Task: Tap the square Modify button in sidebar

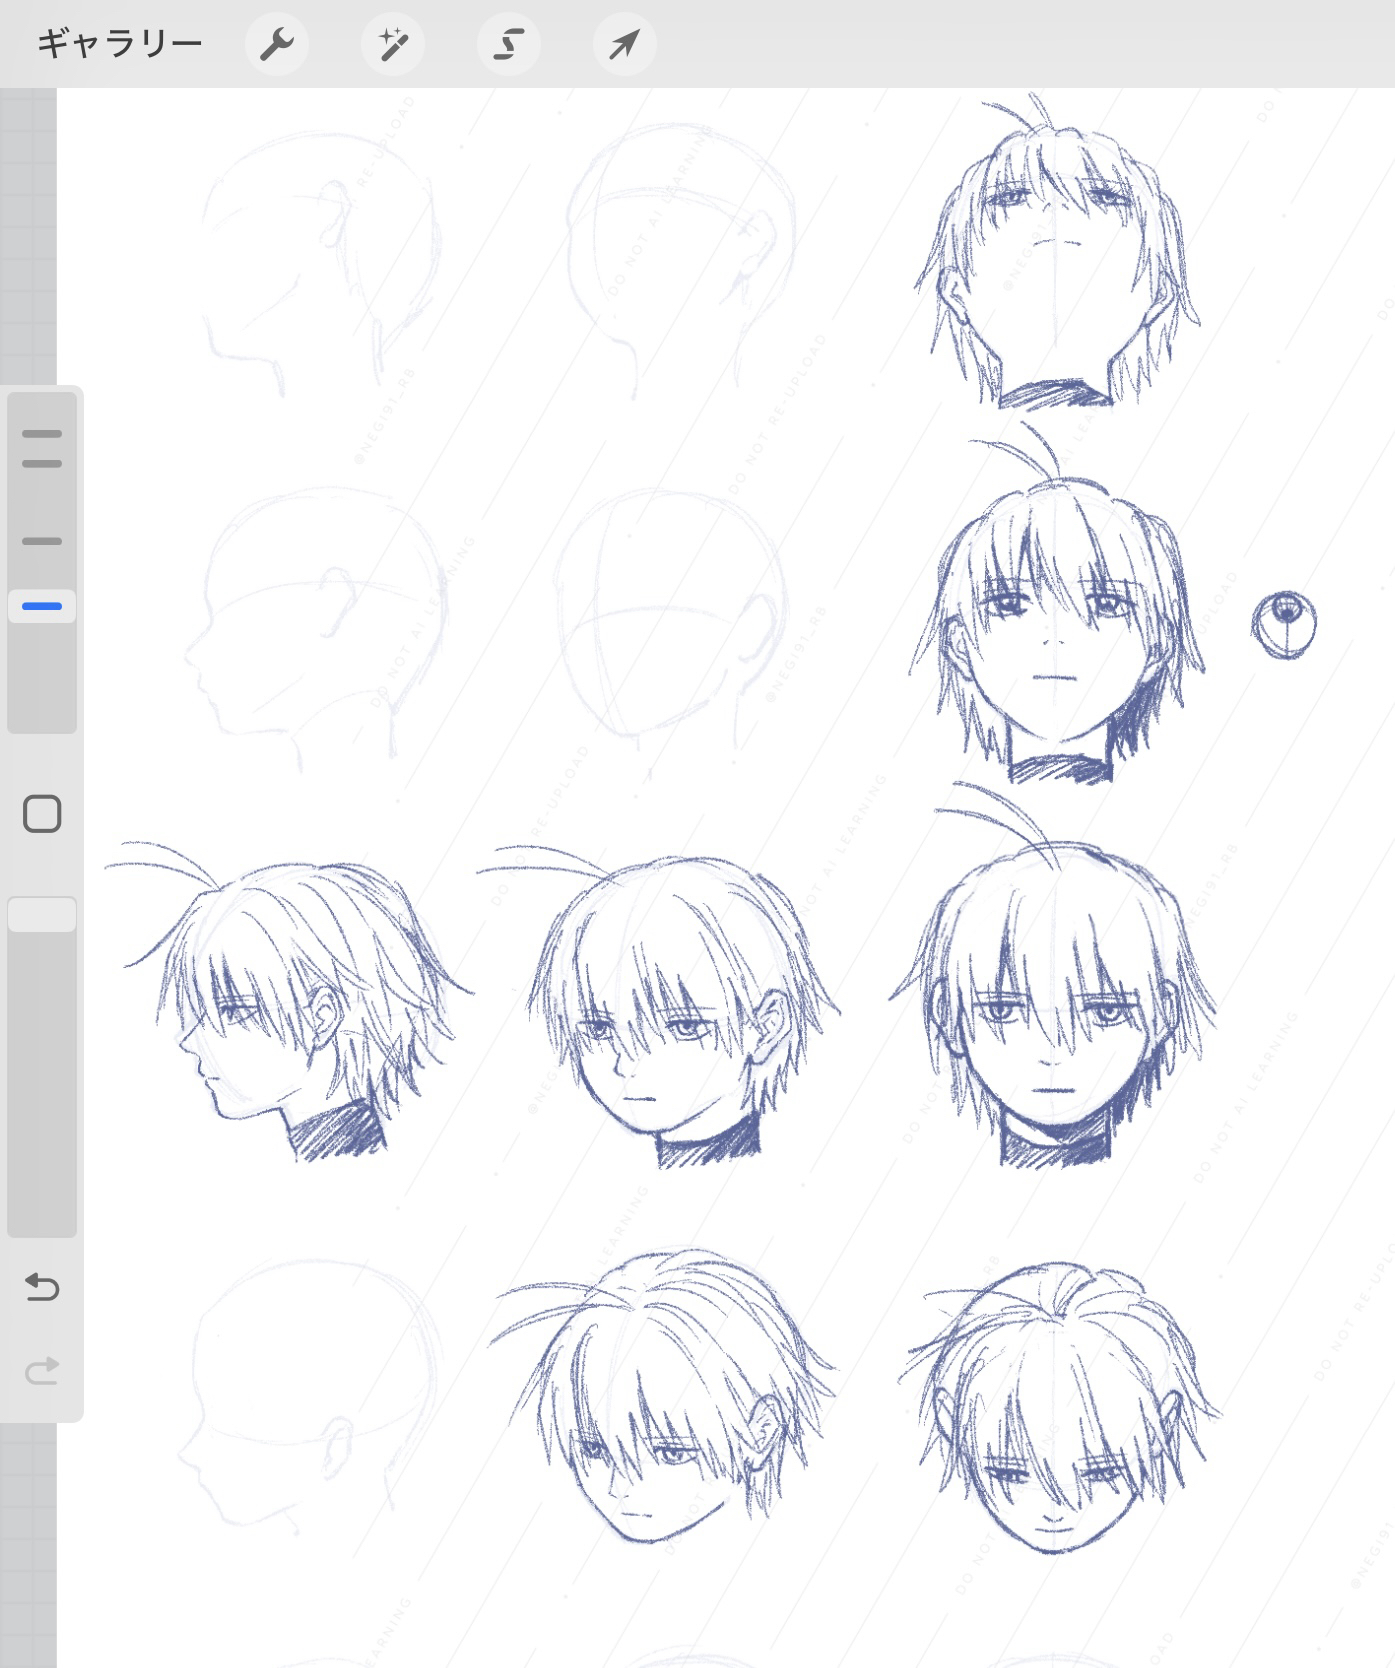Action: coord(42,814)
